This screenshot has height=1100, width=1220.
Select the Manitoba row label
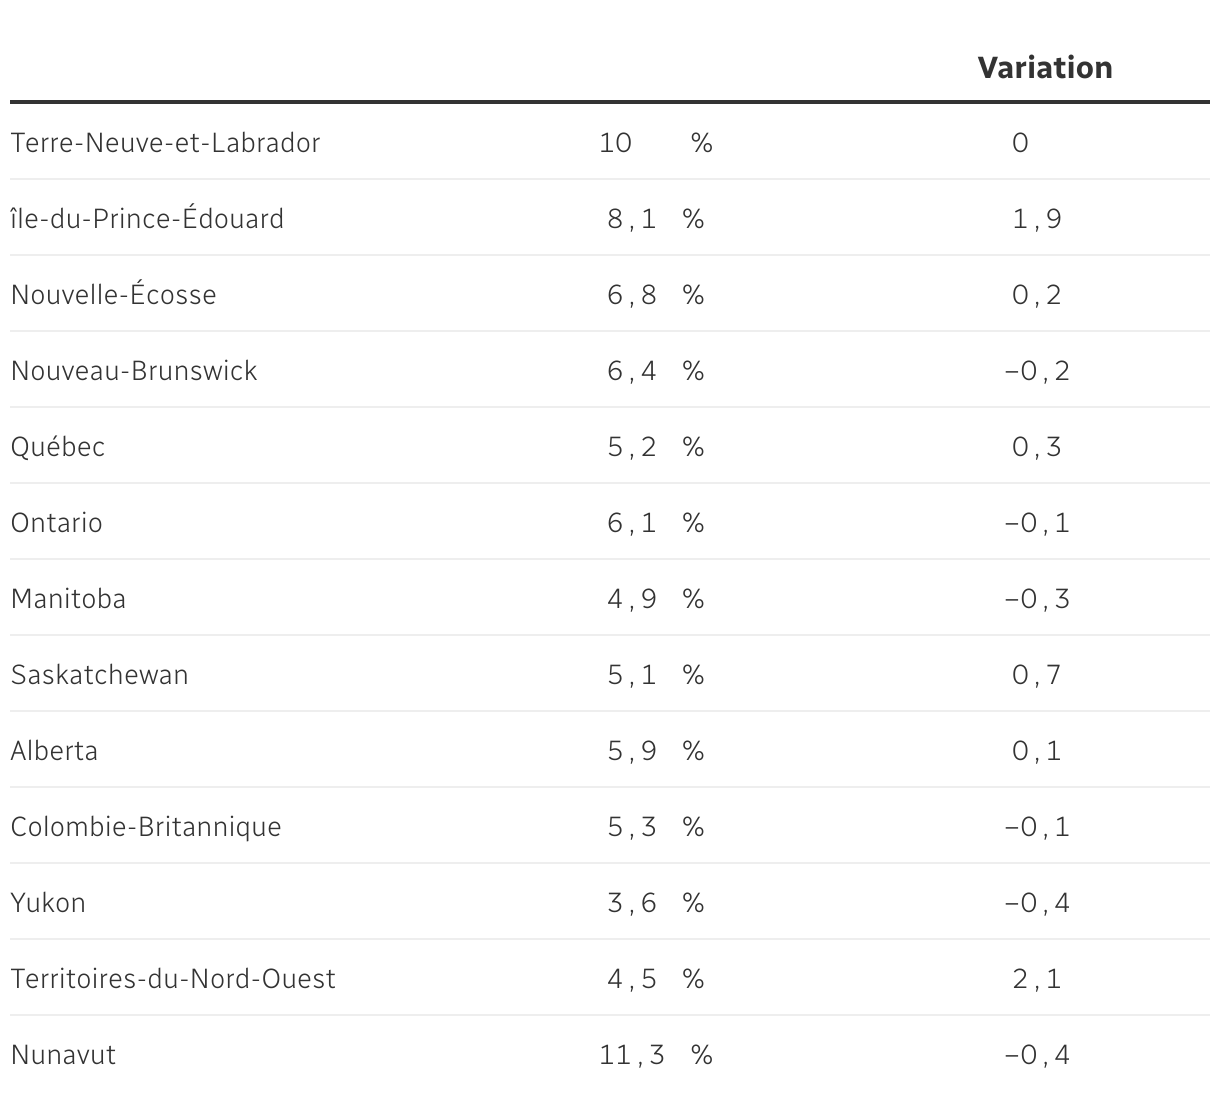pyautogui.click(x=68, y=599)
